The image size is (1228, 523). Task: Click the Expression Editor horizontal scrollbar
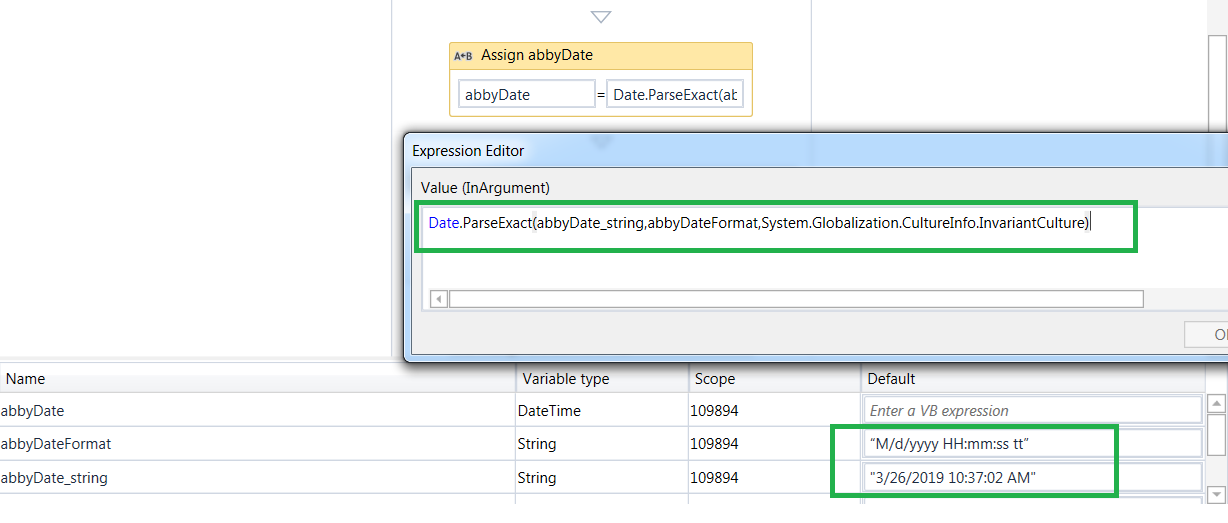(x=796, y=299)
